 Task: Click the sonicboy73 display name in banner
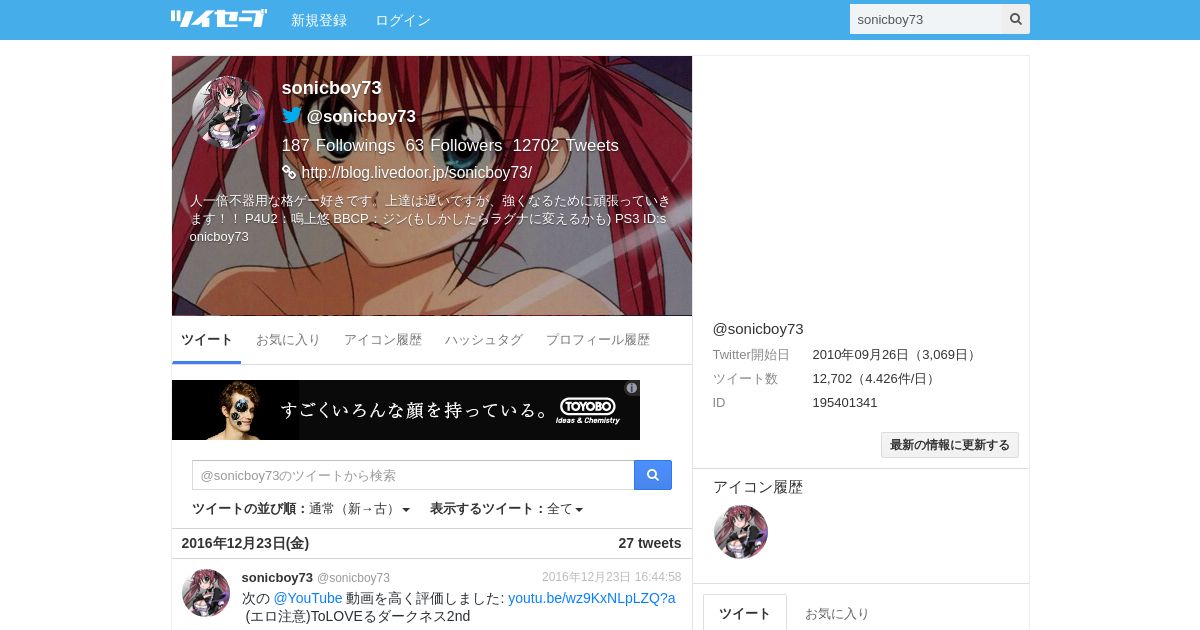click(331, 88)
